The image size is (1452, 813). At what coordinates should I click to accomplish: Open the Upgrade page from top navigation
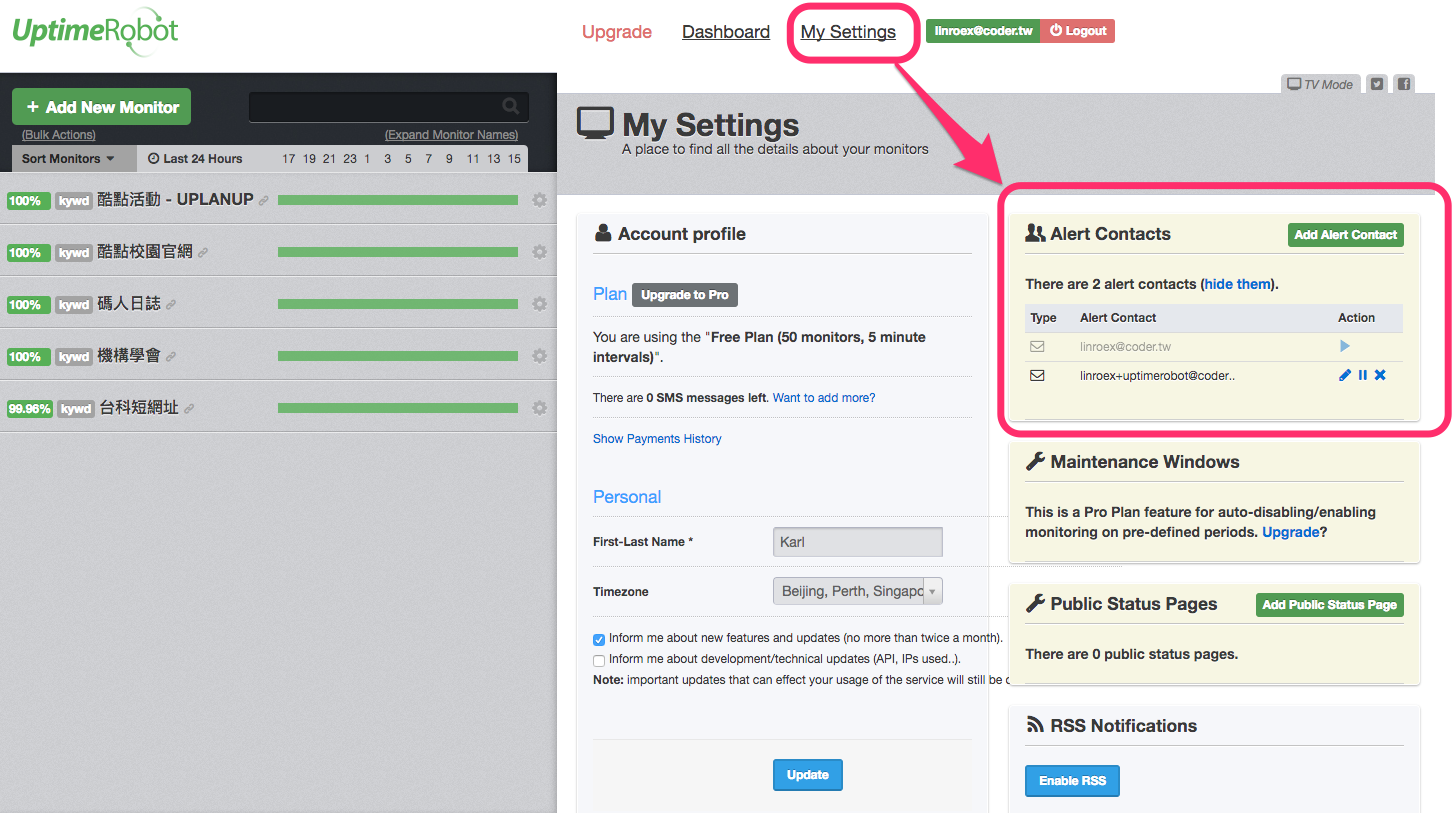(x=617, y=32)
